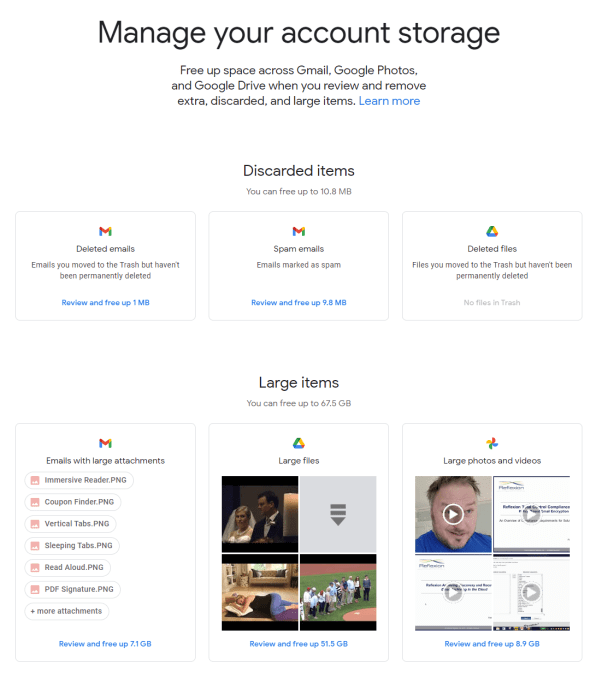The width and height of the screenshot is (596, 677).
Task: Click the Gmail icon above Spam emails
Action: 298,231
